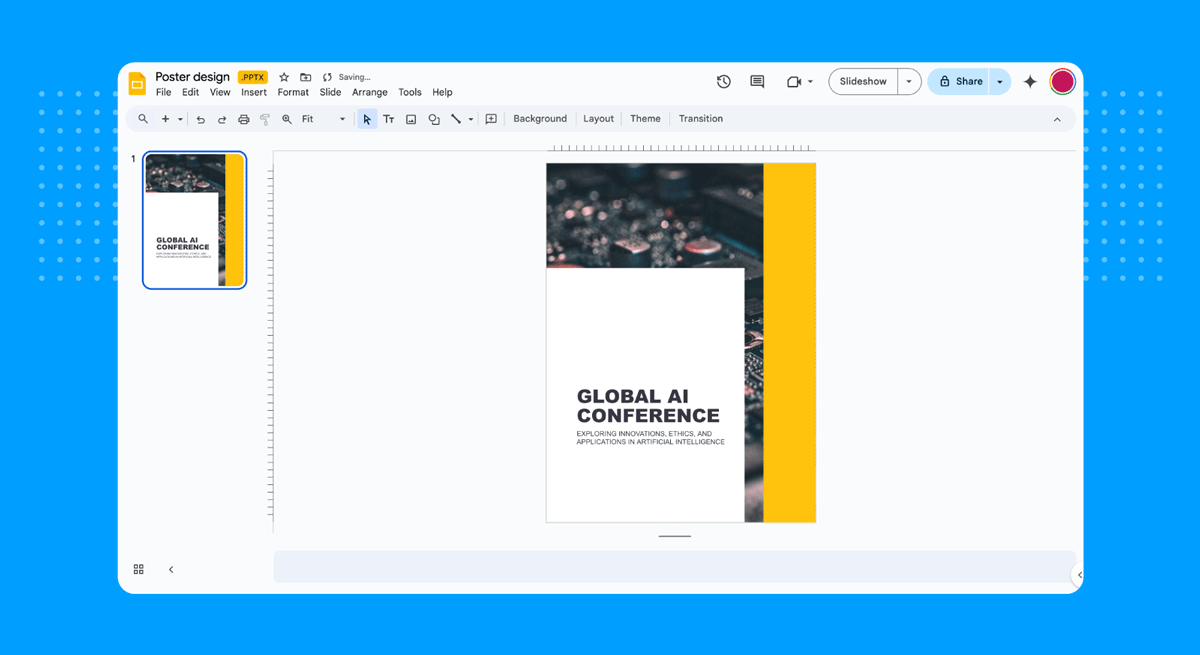1200x655 pixels.
Task: Open the shape insert tool
Action: (x=434, y=119)
